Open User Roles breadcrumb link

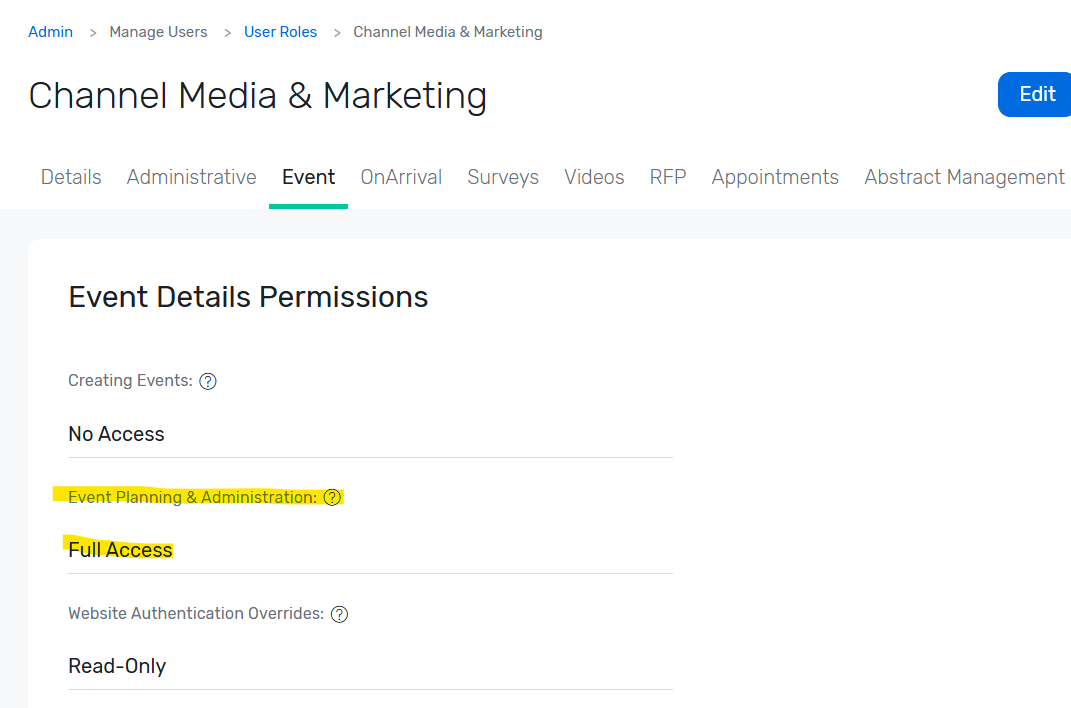point(280,32)
